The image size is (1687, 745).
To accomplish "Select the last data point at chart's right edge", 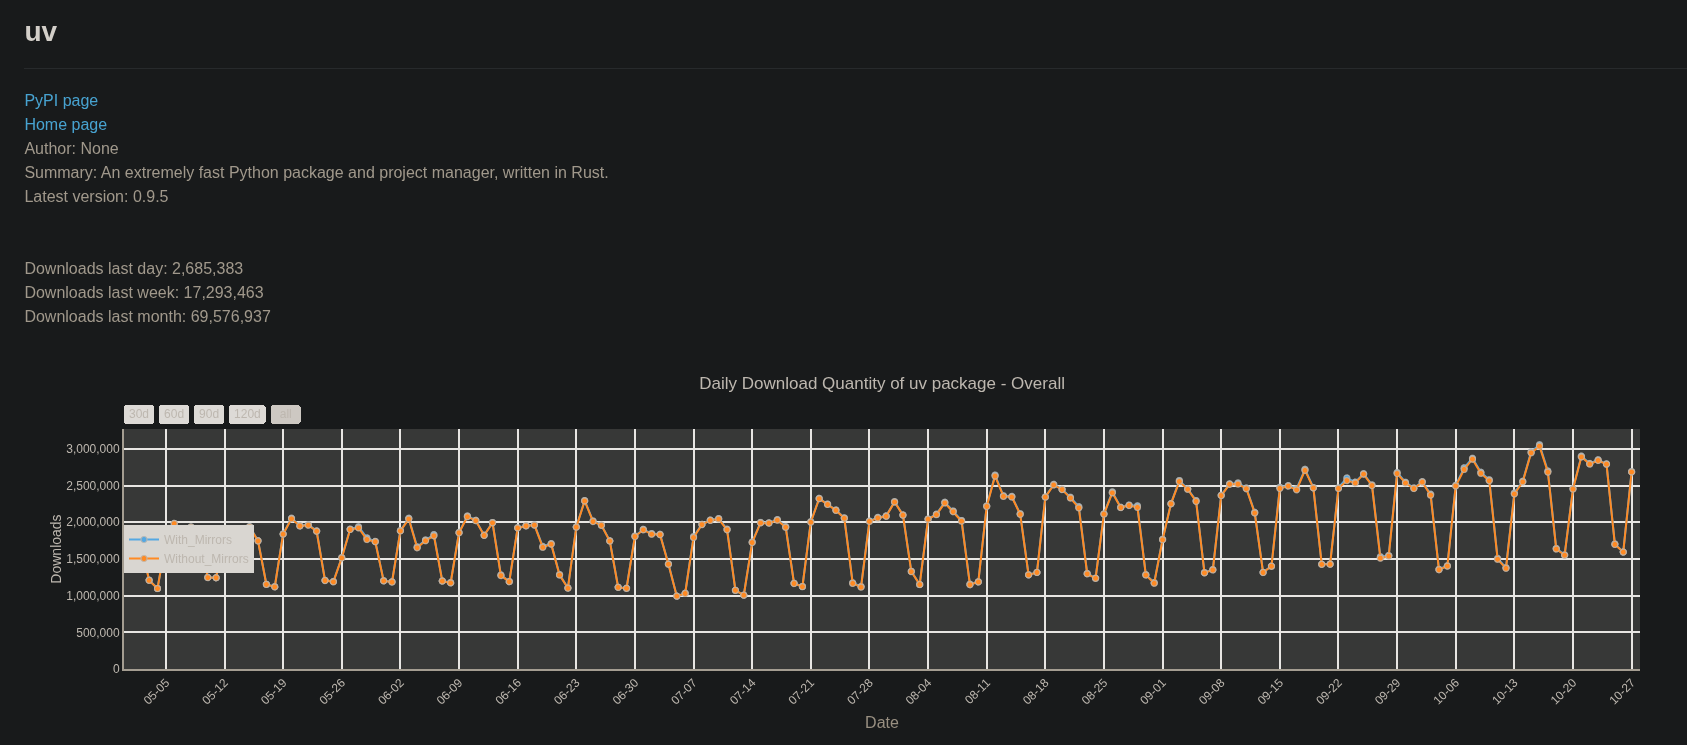I will [x=1631, y=472].
